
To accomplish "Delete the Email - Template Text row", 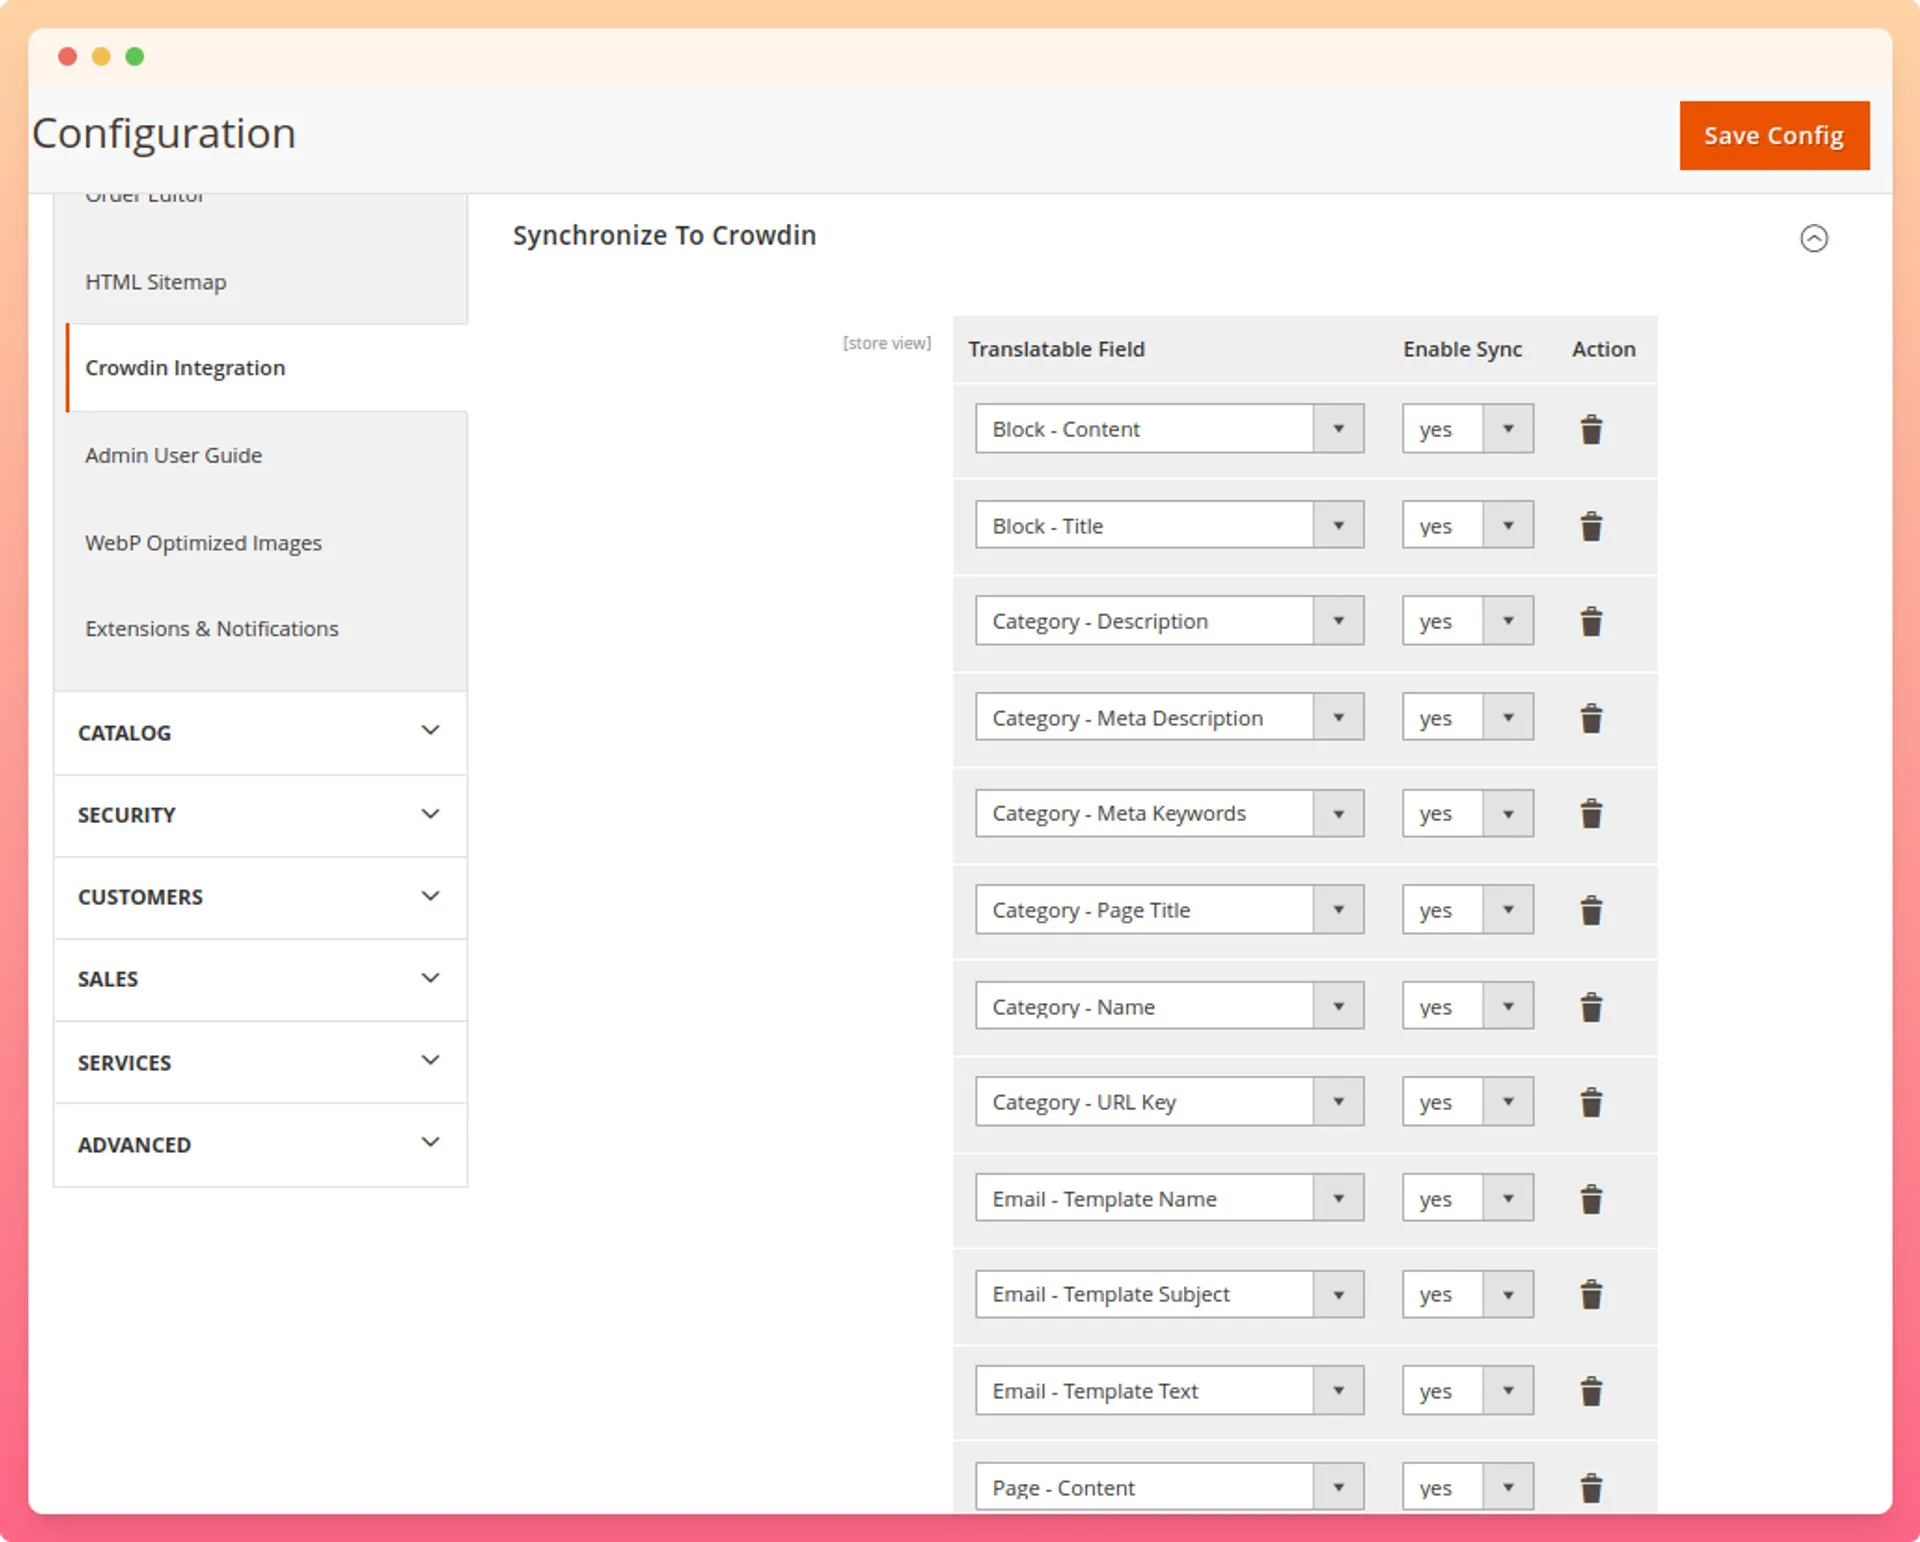I will point(1591,1391).
